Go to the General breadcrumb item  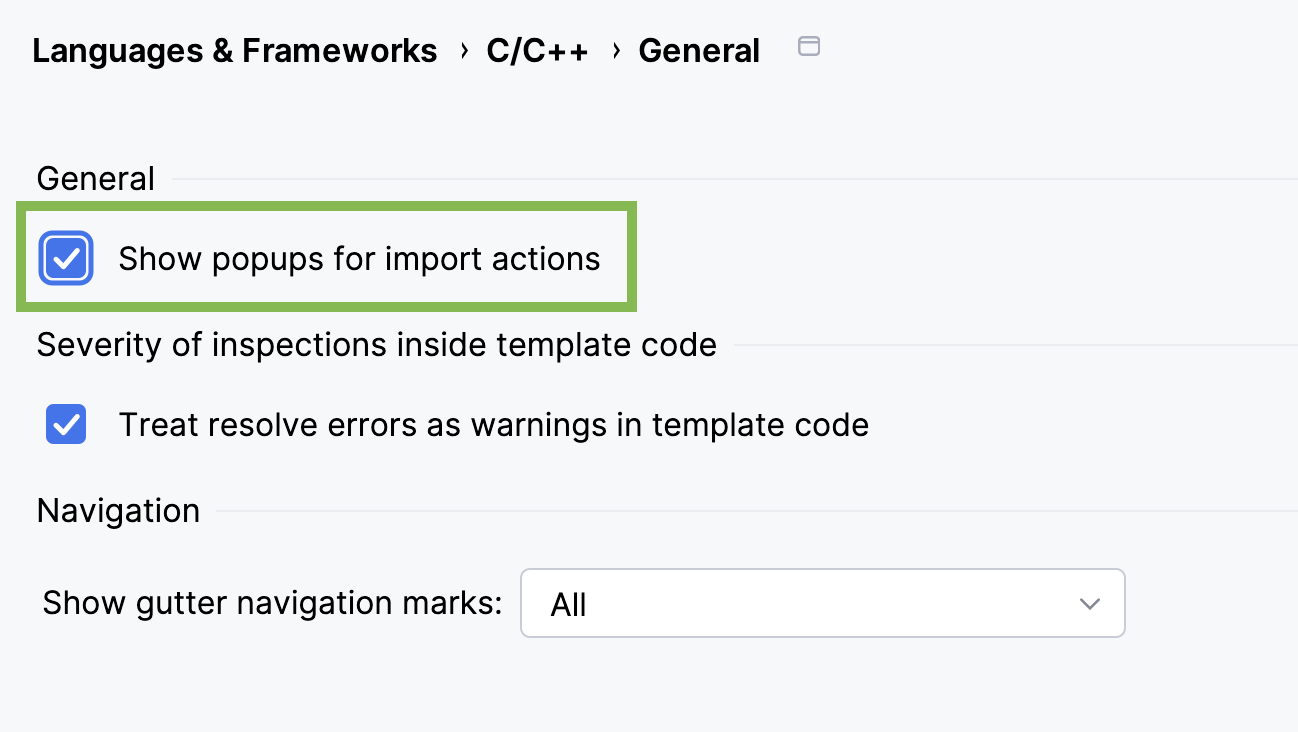click(x=699, y=50)
